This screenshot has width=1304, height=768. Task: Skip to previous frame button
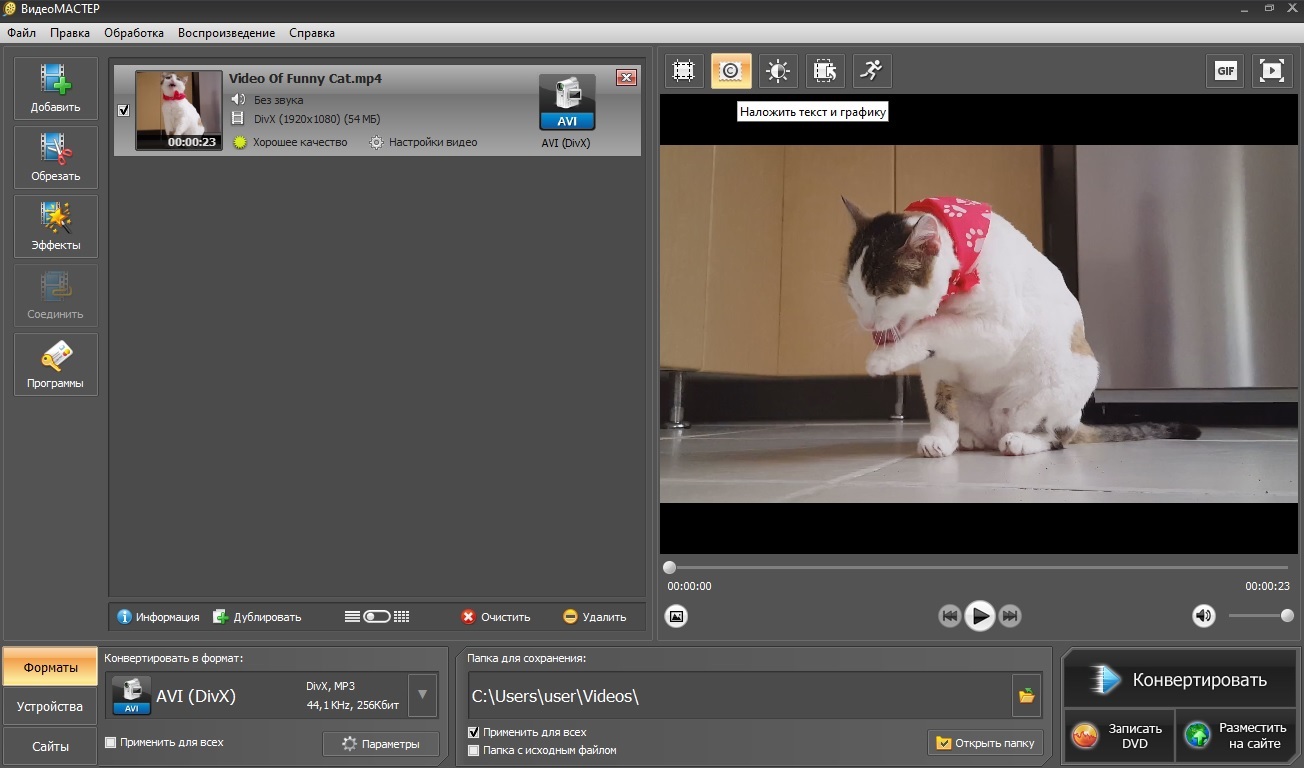[950, 616]
